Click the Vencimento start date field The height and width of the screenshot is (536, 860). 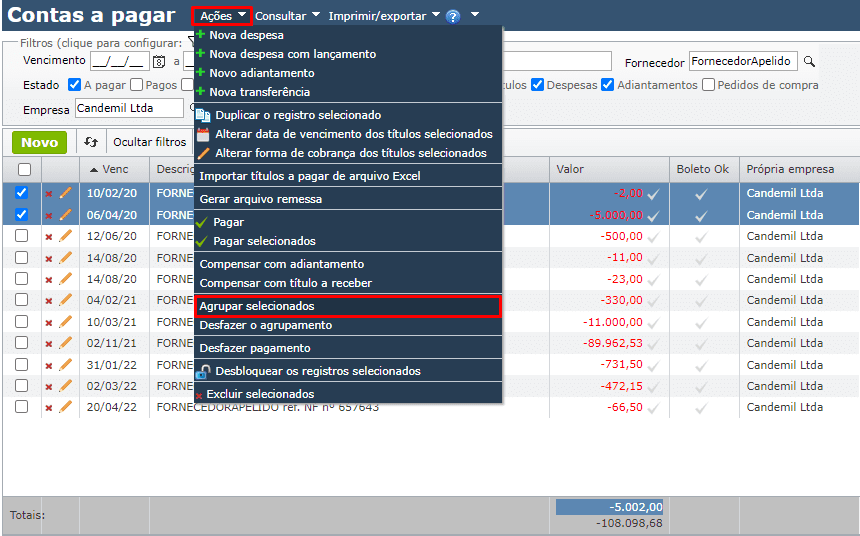pos(120,61)
